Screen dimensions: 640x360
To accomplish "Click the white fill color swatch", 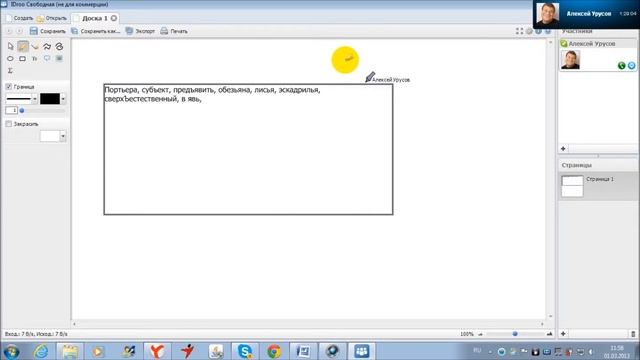I will pos(50,136).
